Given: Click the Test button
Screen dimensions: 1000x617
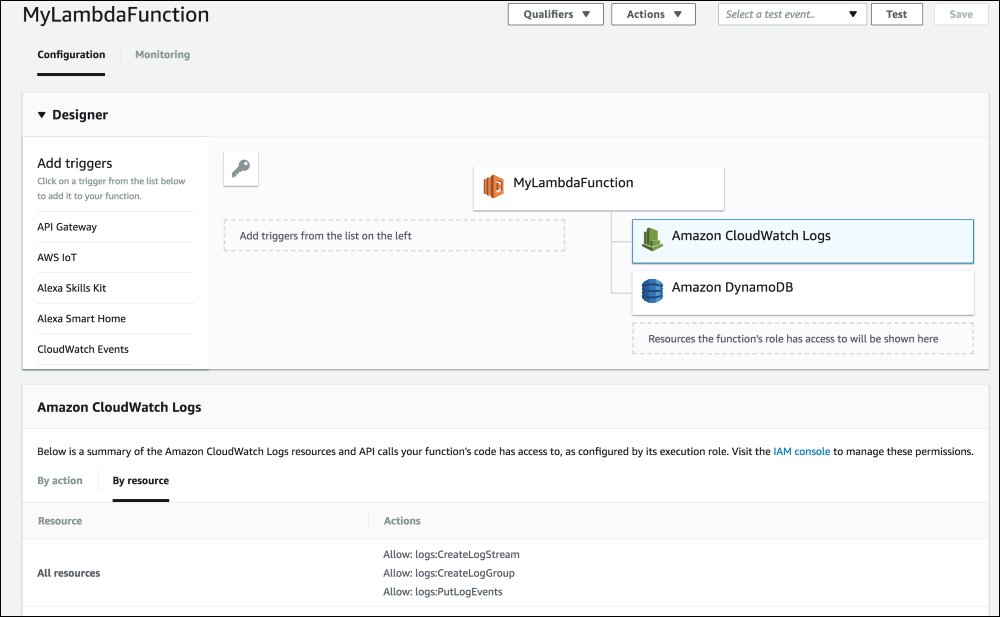Looking at the screenshot, I should point(896,14).
